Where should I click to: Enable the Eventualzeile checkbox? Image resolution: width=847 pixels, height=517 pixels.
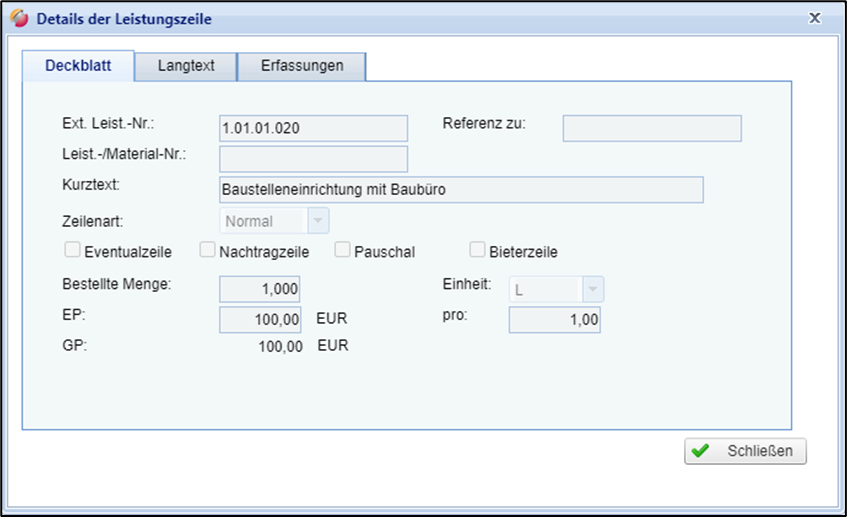coord(72,250)
